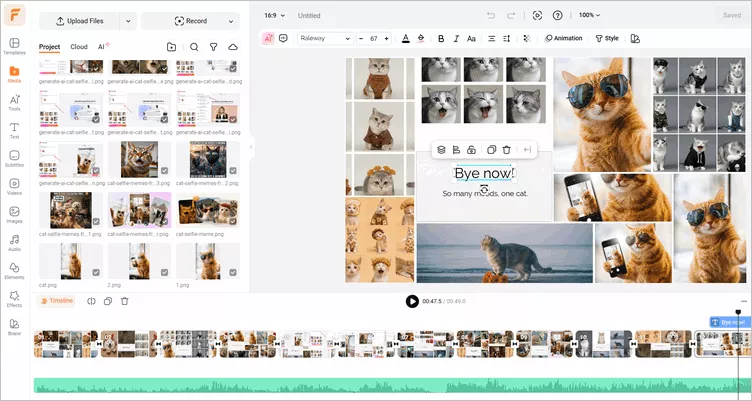Click the Upload Files button

[x=80, y=21]
